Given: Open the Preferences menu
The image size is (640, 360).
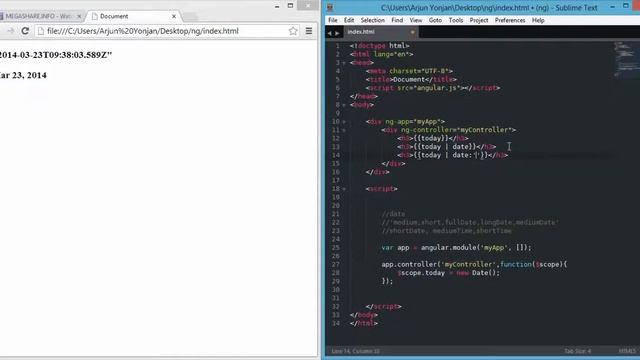Looking at the screenshot, I should point(510,20).
